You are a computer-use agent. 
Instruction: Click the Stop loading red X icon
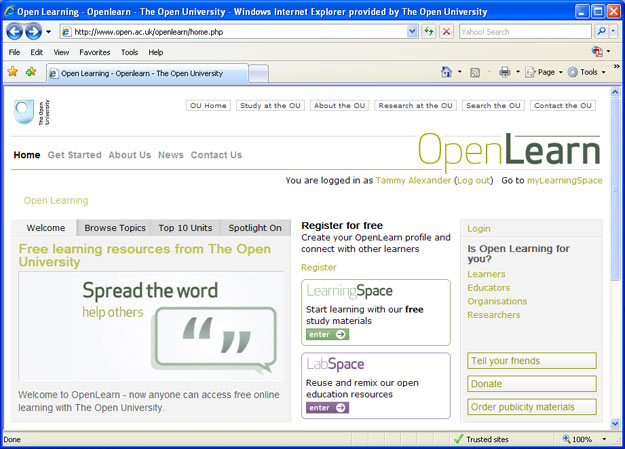446,32
